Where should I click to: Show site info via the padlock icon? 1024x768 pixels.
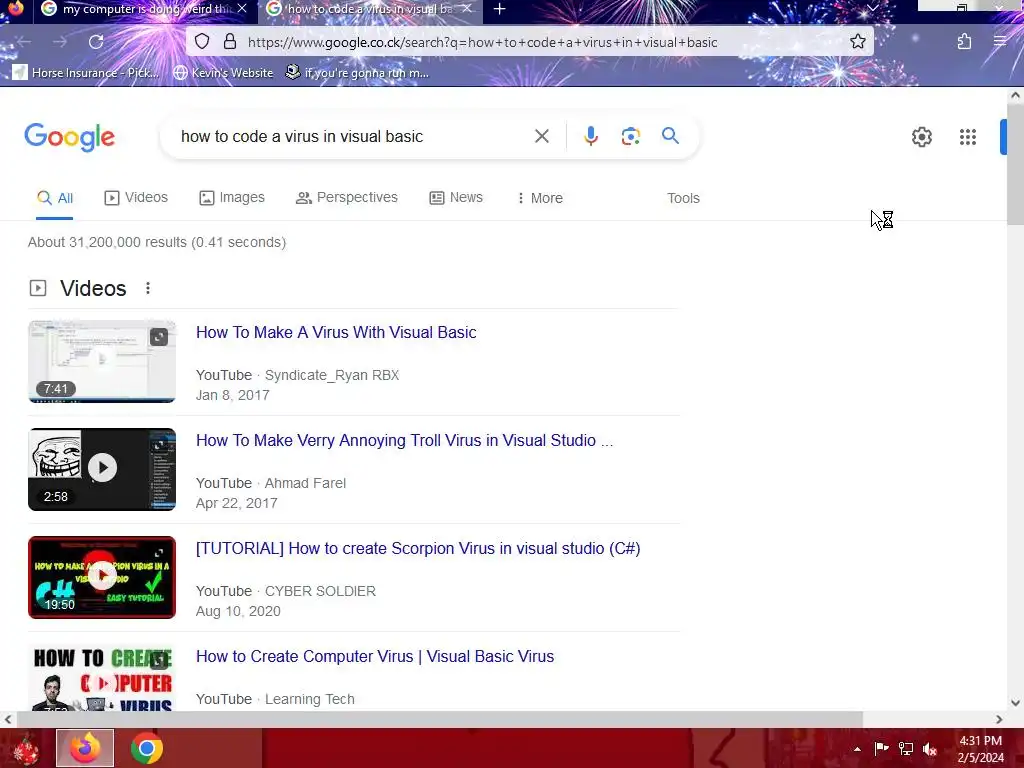pyautogui.click(x=230, y=42)
